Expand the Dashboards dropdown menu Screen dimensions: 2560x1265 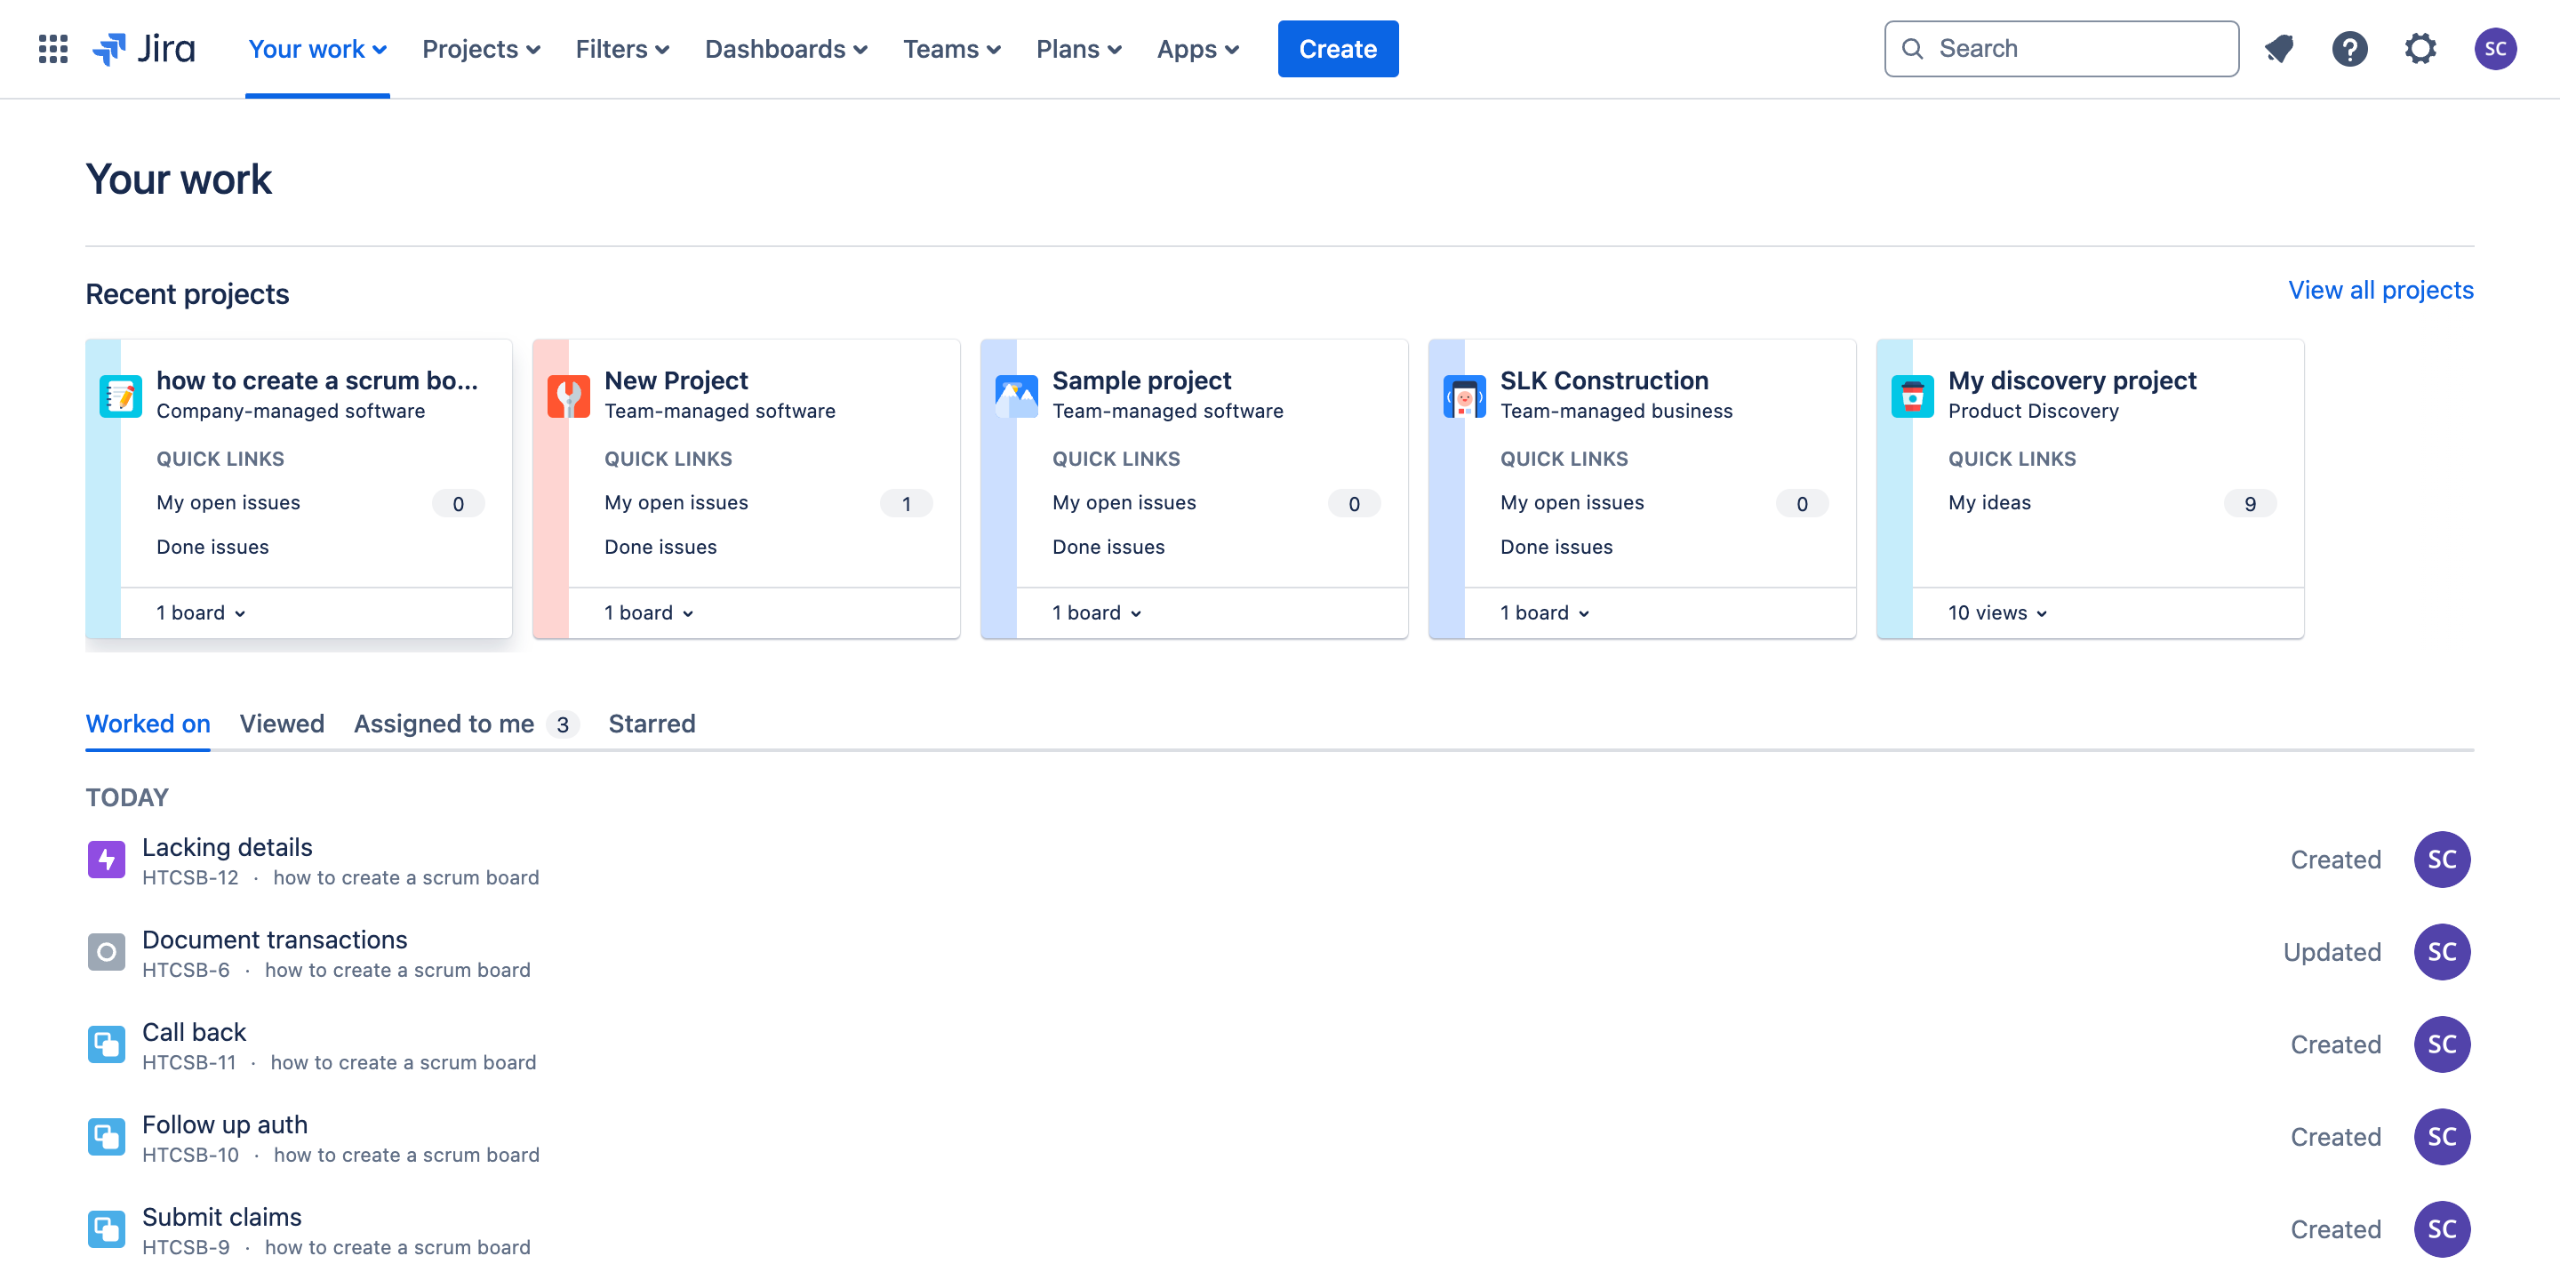click(x=786, y=48)
